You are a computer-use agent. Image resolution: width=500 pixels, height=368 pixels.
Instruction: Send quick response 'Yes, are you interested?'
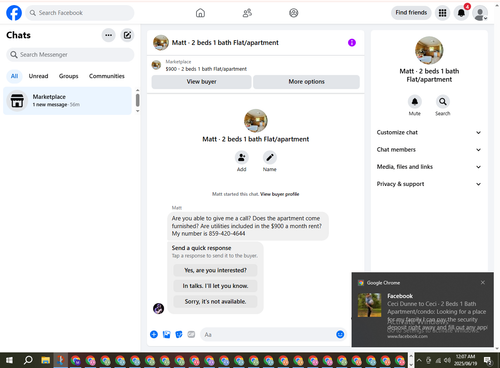[x=215, y=270]
